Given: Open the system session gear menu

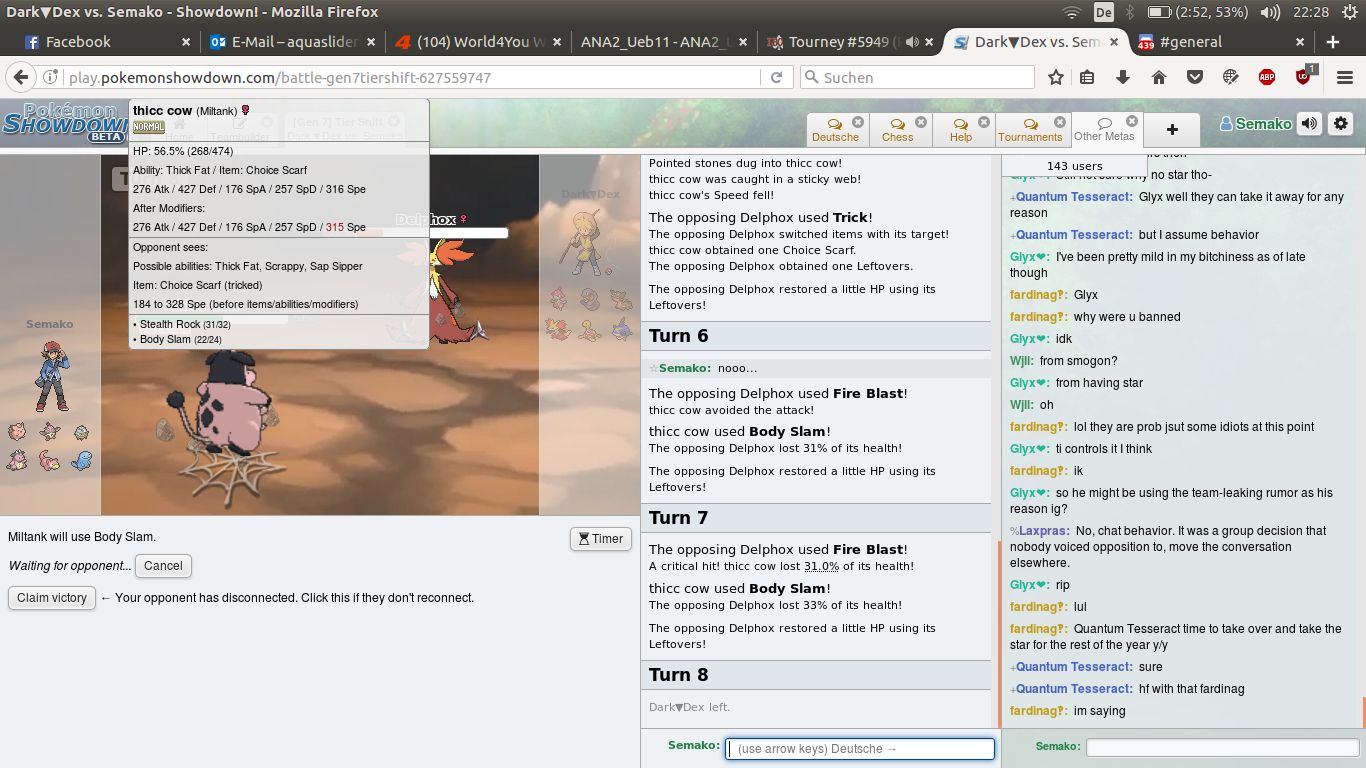Looking at the screenshot, I should coord(1349,12).
